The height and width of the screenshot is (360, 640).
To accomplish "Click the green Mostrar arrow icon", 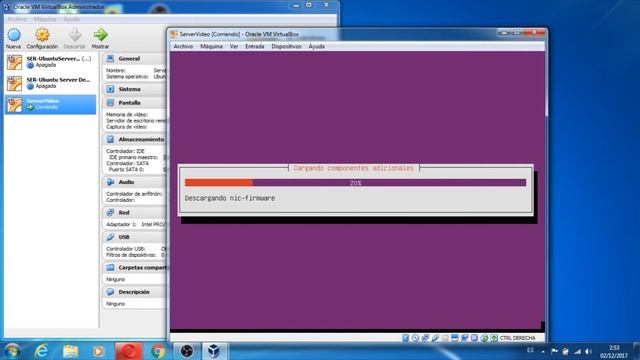I will pos(100,35).
